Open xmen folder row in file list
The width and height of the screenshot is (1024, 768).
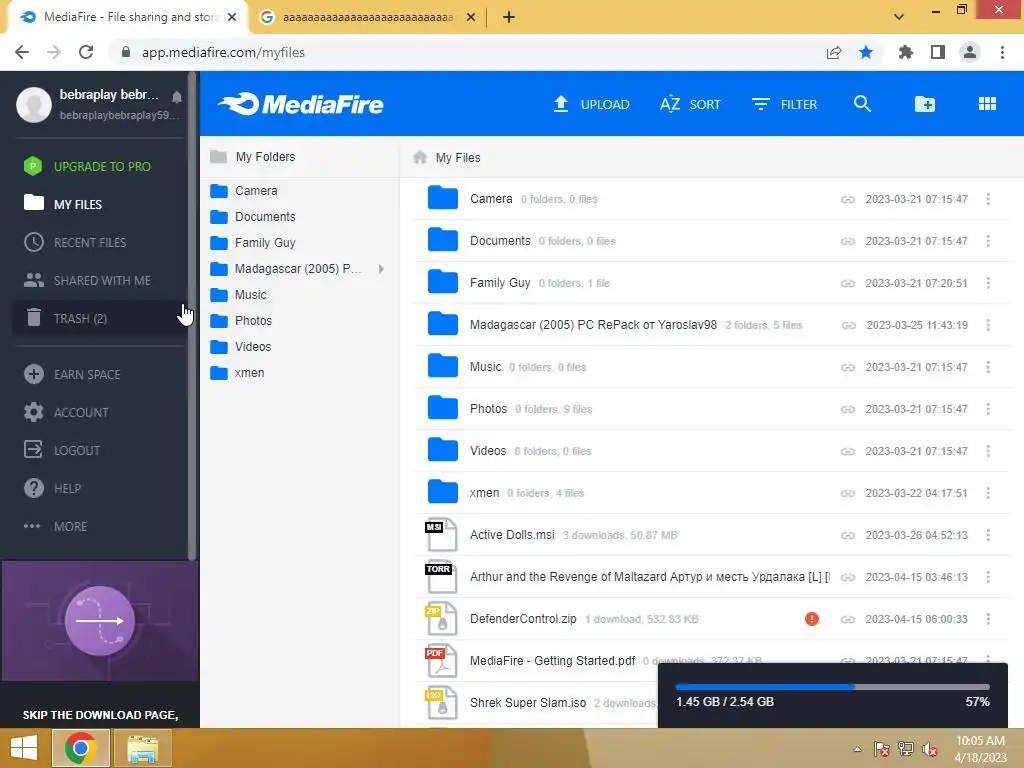[712, 492]
